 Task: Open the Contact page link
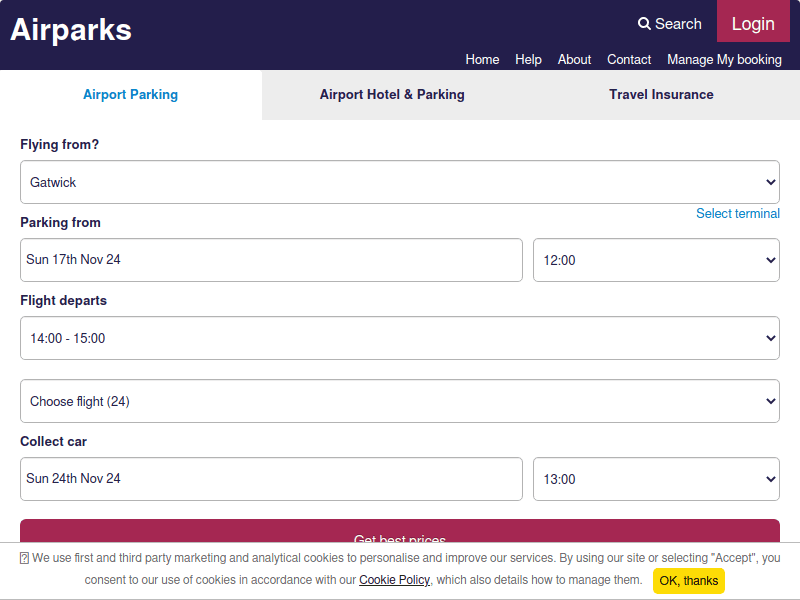click(629, 59)
